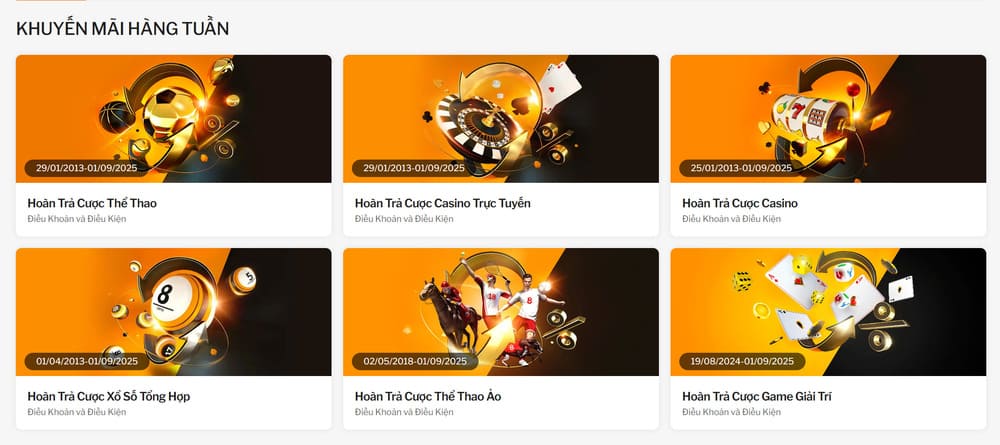This screenshot has height=445, width=1000.
Task: Click the Hoàn Trả Cược Game Giải Trí title
Action: point(756,397)
